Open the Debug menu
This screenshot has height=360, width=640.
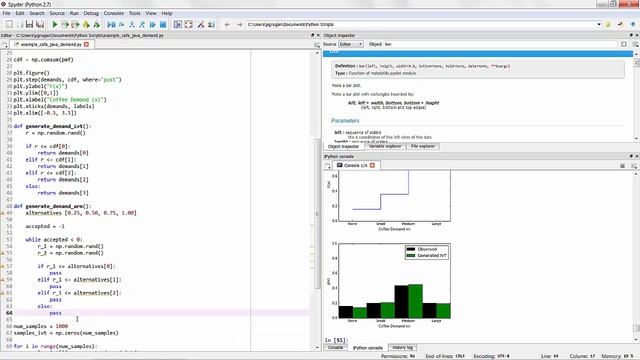(x=91, y=13)
